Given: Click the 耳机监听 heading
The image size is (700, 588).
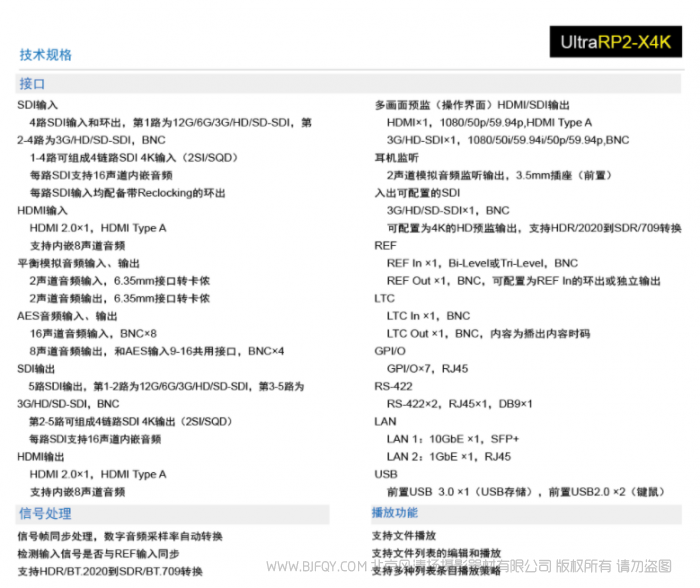Looking at the screenshot, I should [395, 158].
